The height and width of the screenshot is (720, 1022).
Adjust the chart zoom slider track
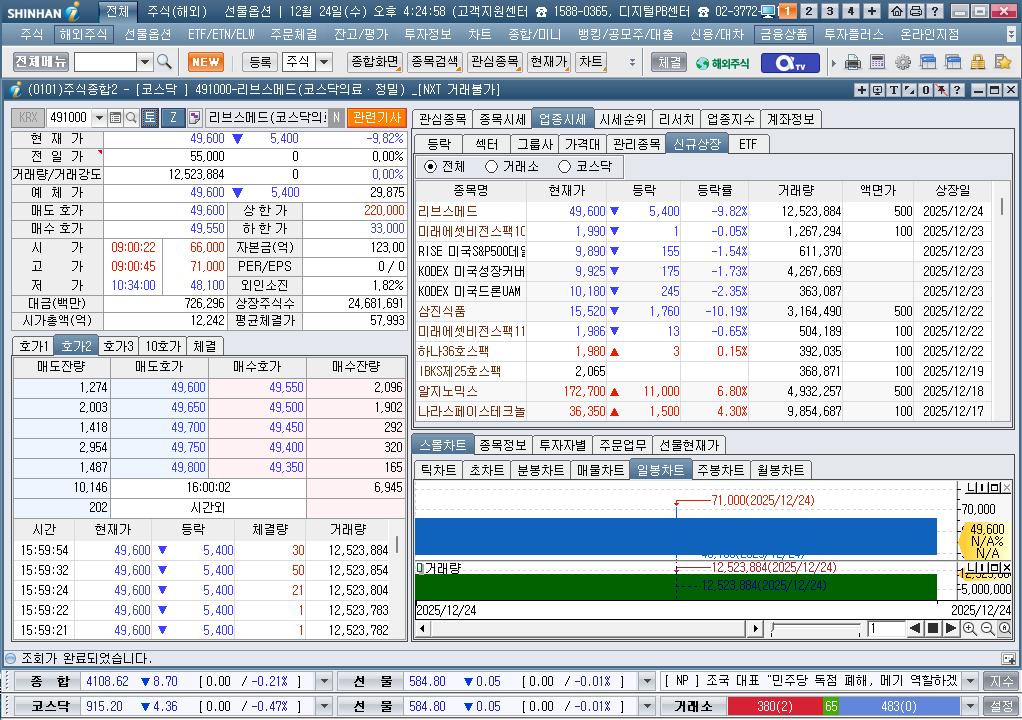[x=815, y=629]
